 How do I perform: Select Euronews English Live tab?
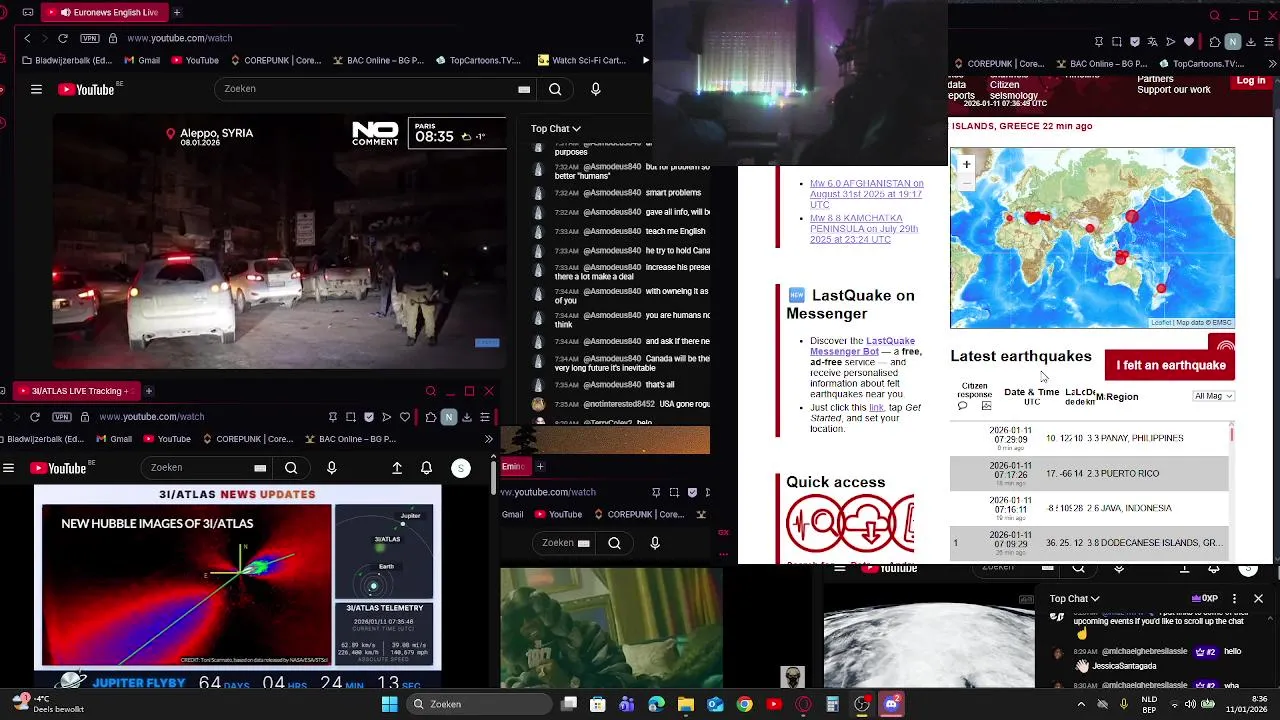[x=106, y=13]
